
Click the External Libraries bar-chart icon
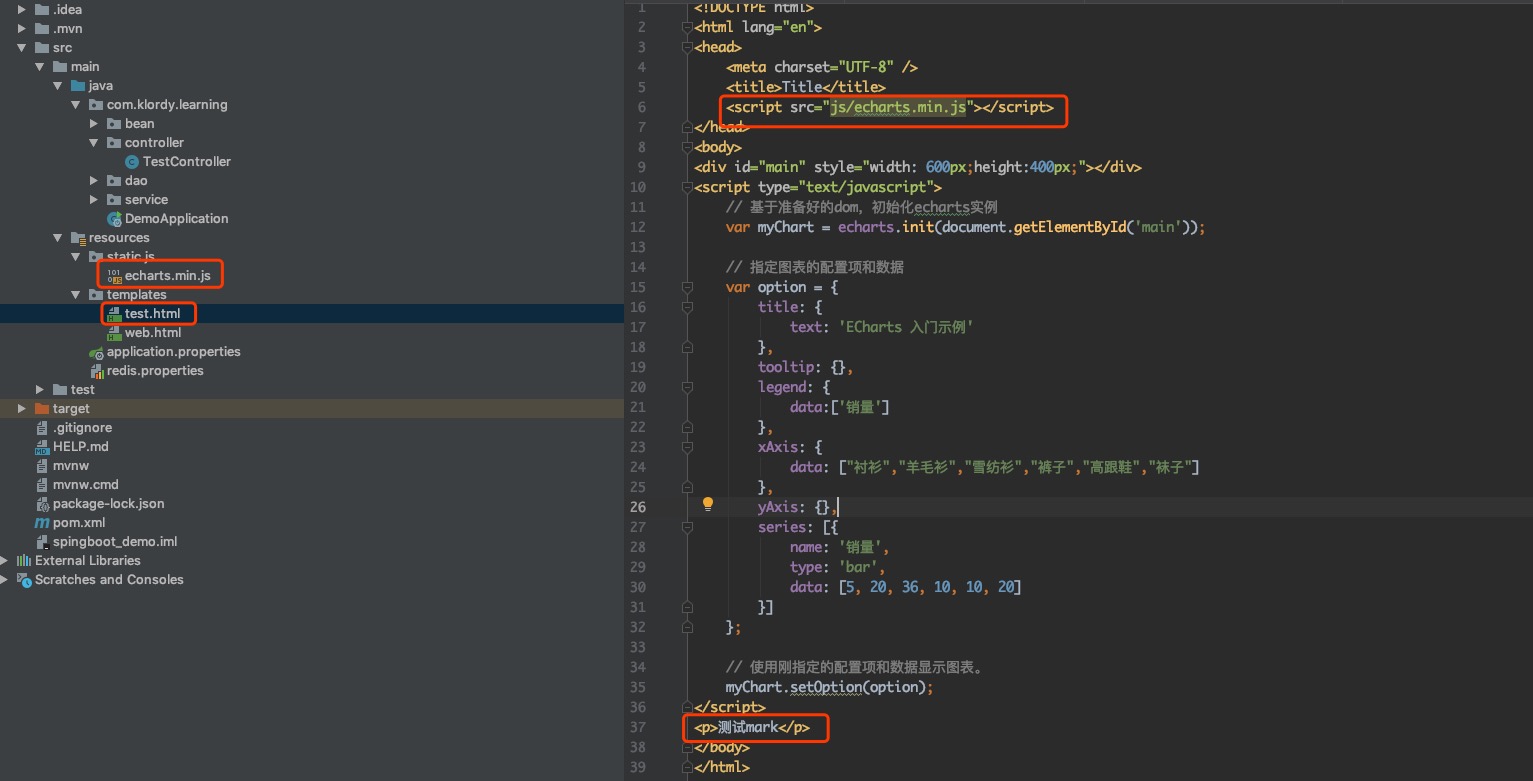click(x=24, y=561)
